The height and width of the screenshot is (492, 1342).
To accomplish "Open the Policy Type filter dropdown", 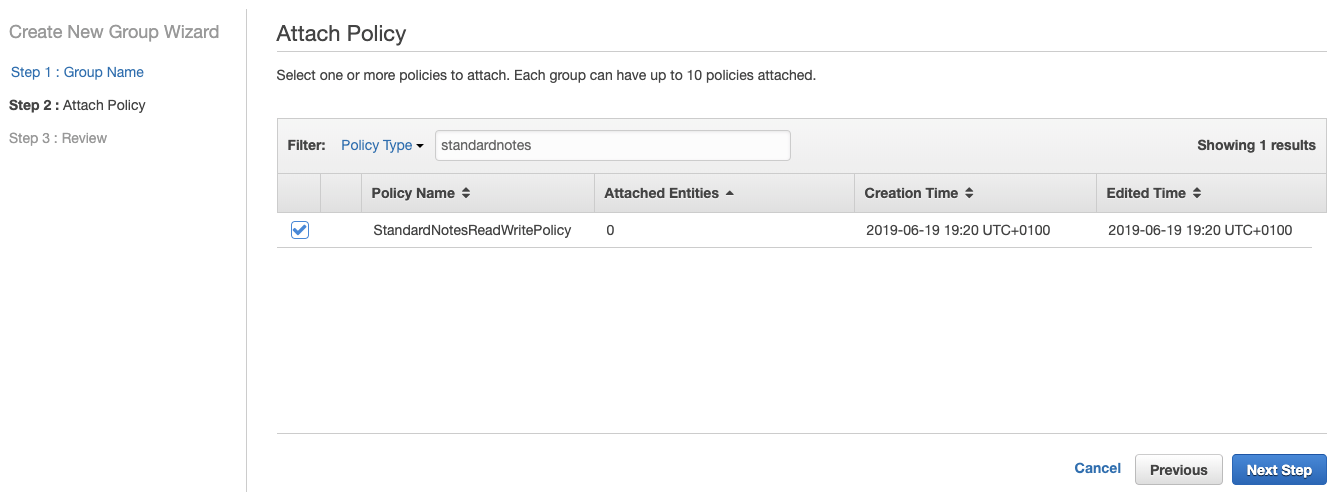I will [382, 145].
